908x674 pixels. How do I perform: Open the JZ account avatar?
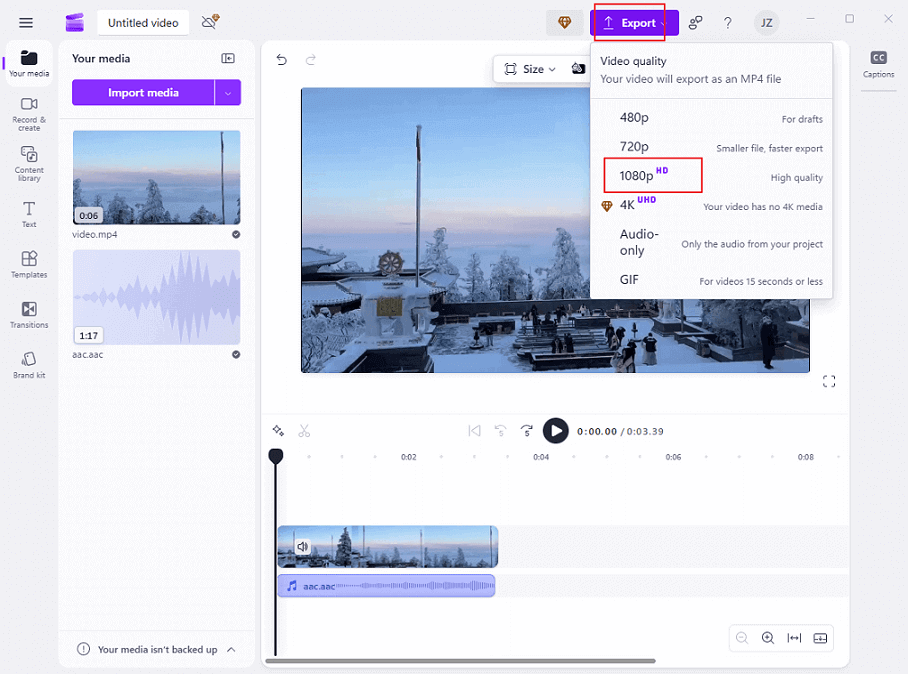[x=767, y=23]
